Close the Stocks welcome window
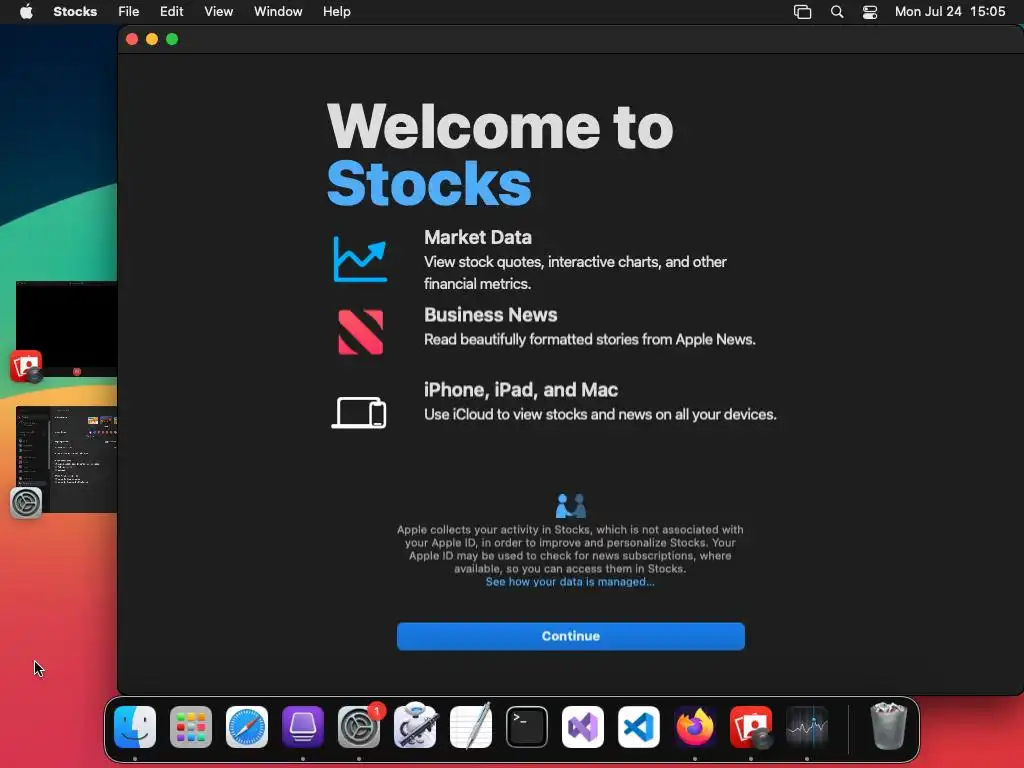Viewport: 1024px width, 768px height. pyautogui.click(x=132, y=39)
